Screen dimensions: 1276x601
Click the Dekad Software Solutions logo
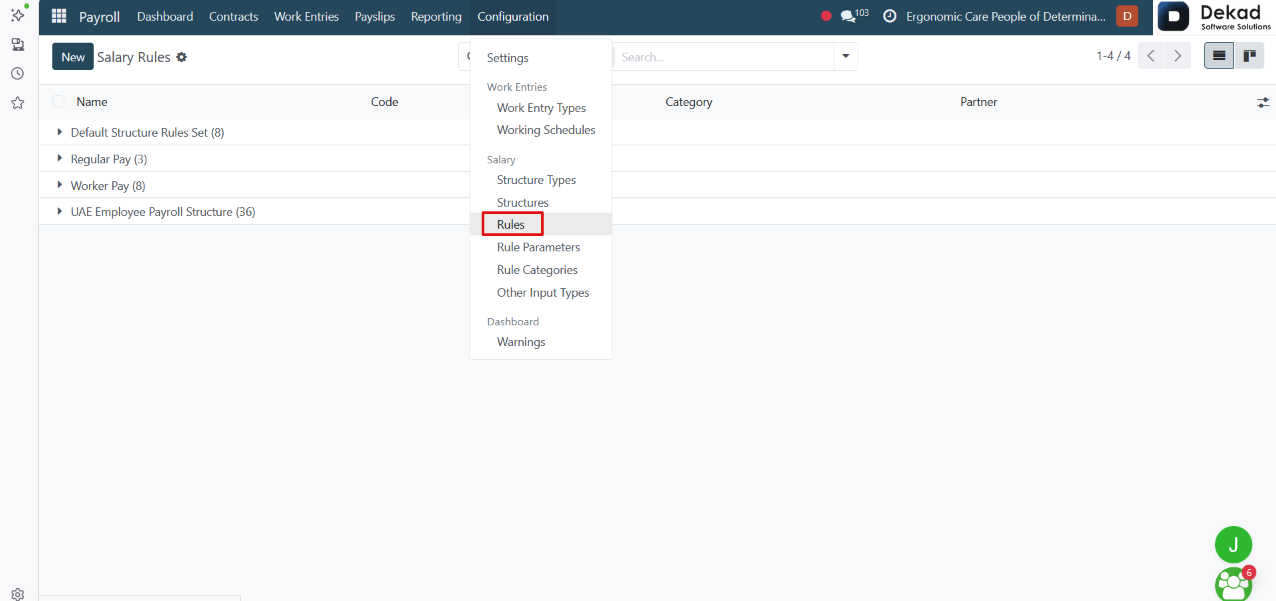tap(1216, 17)
